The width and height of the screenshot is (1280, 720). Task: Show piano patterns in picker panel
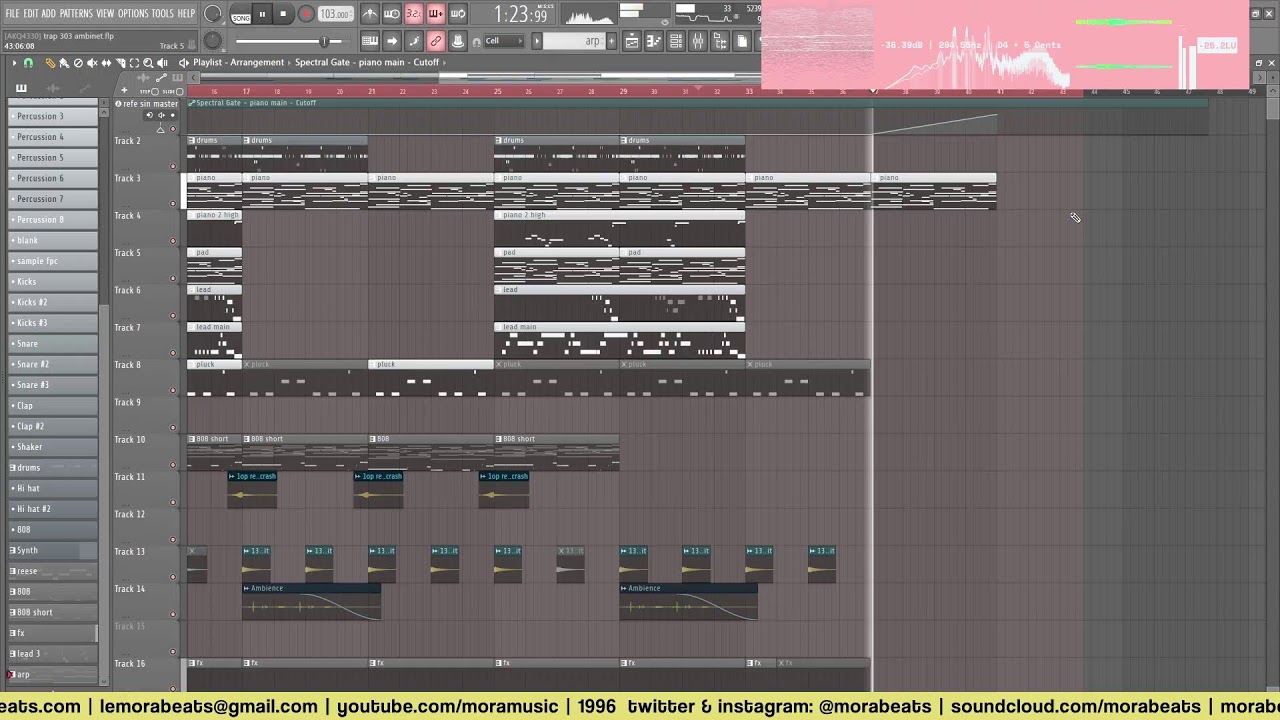[x=21, y=88]
